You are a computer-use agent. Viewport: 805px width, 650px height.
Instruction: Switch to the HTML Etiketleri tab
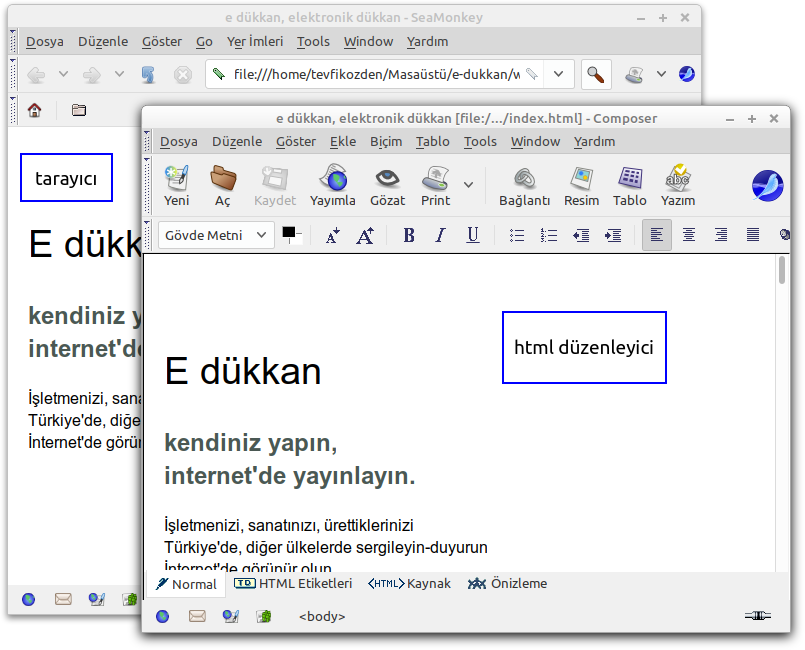pos(293,584)
